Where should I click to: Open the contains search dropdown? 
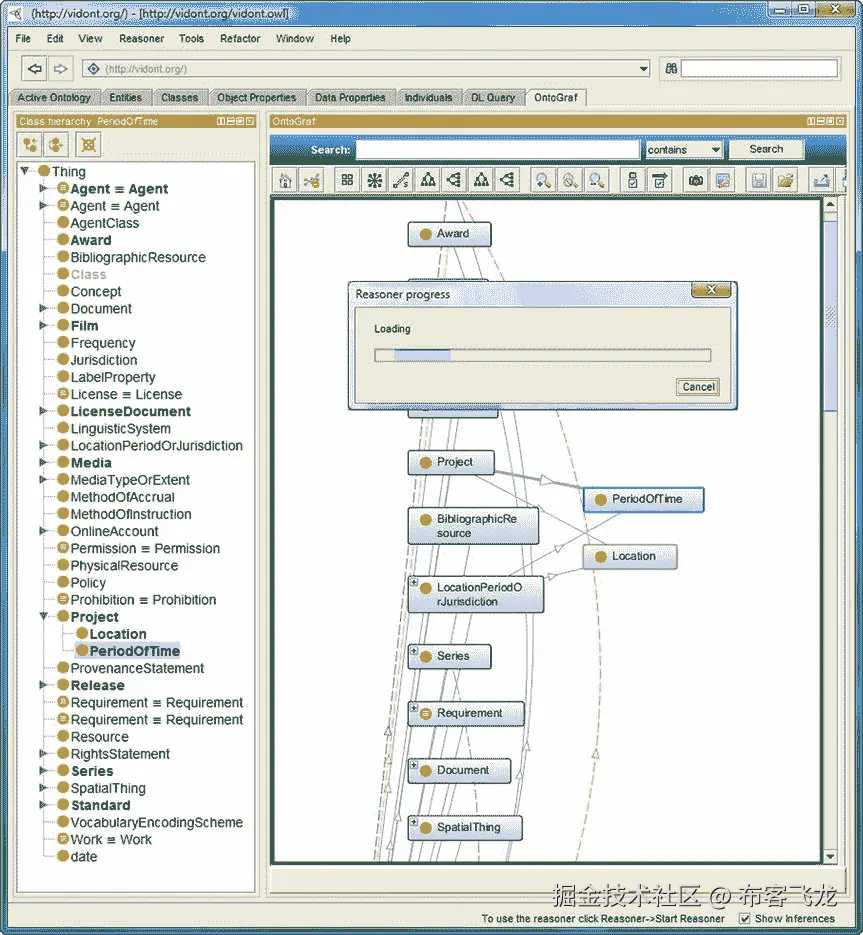point(684,149)
